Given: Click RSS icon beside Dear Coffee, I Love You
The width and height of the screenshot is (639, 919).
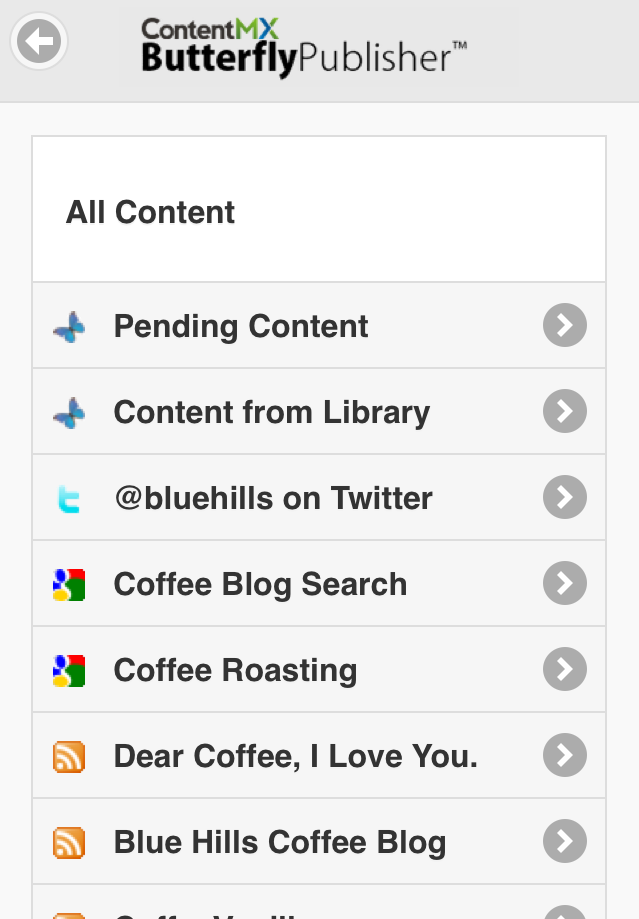Looking at the screenshot, I should point(69,756).
